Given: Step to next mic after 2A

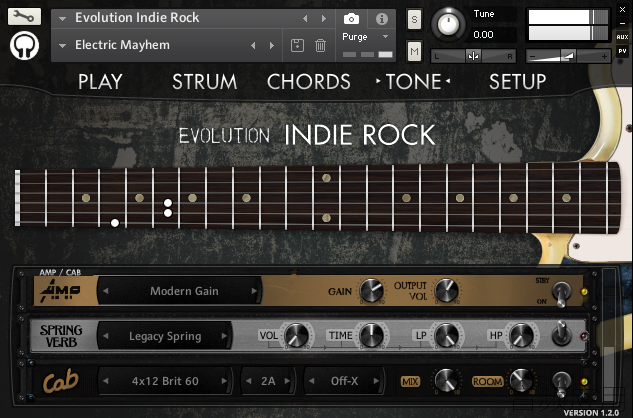Looking at the screenshot, I should pyautogui.click(x=287, y=381).
